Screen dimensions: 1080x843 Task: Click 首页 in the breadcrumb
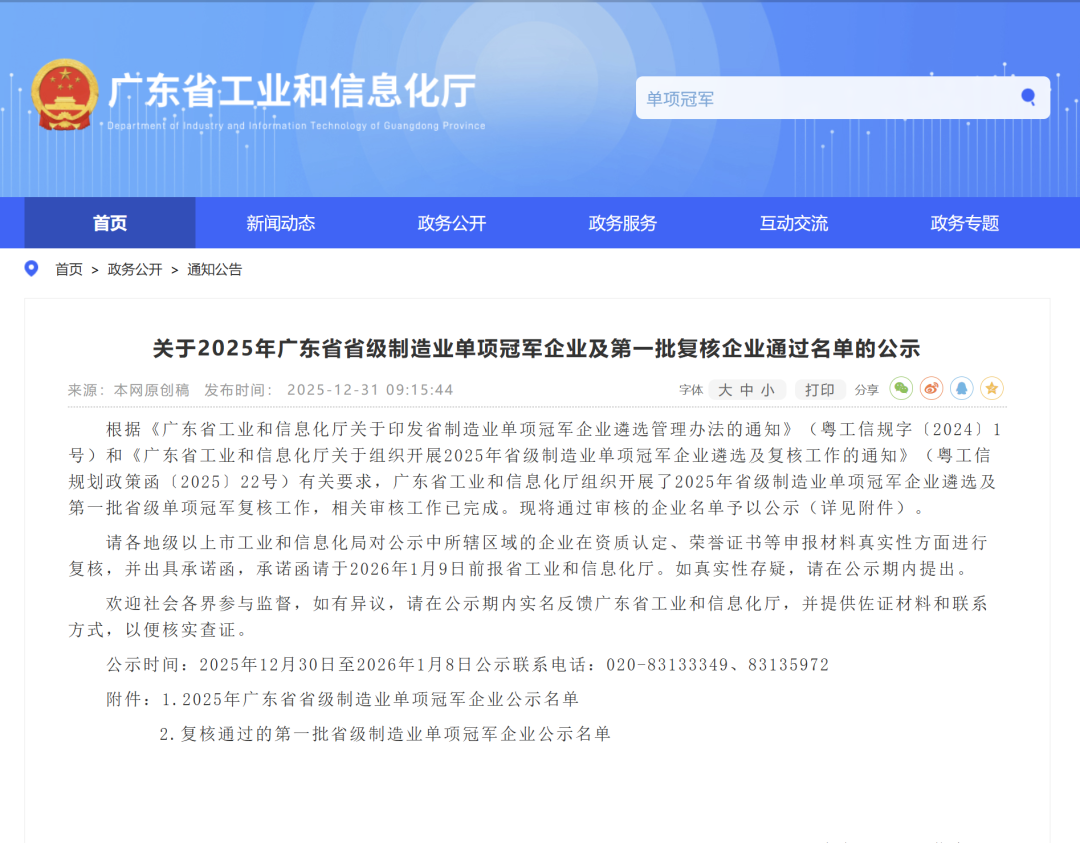click(69, 269)
